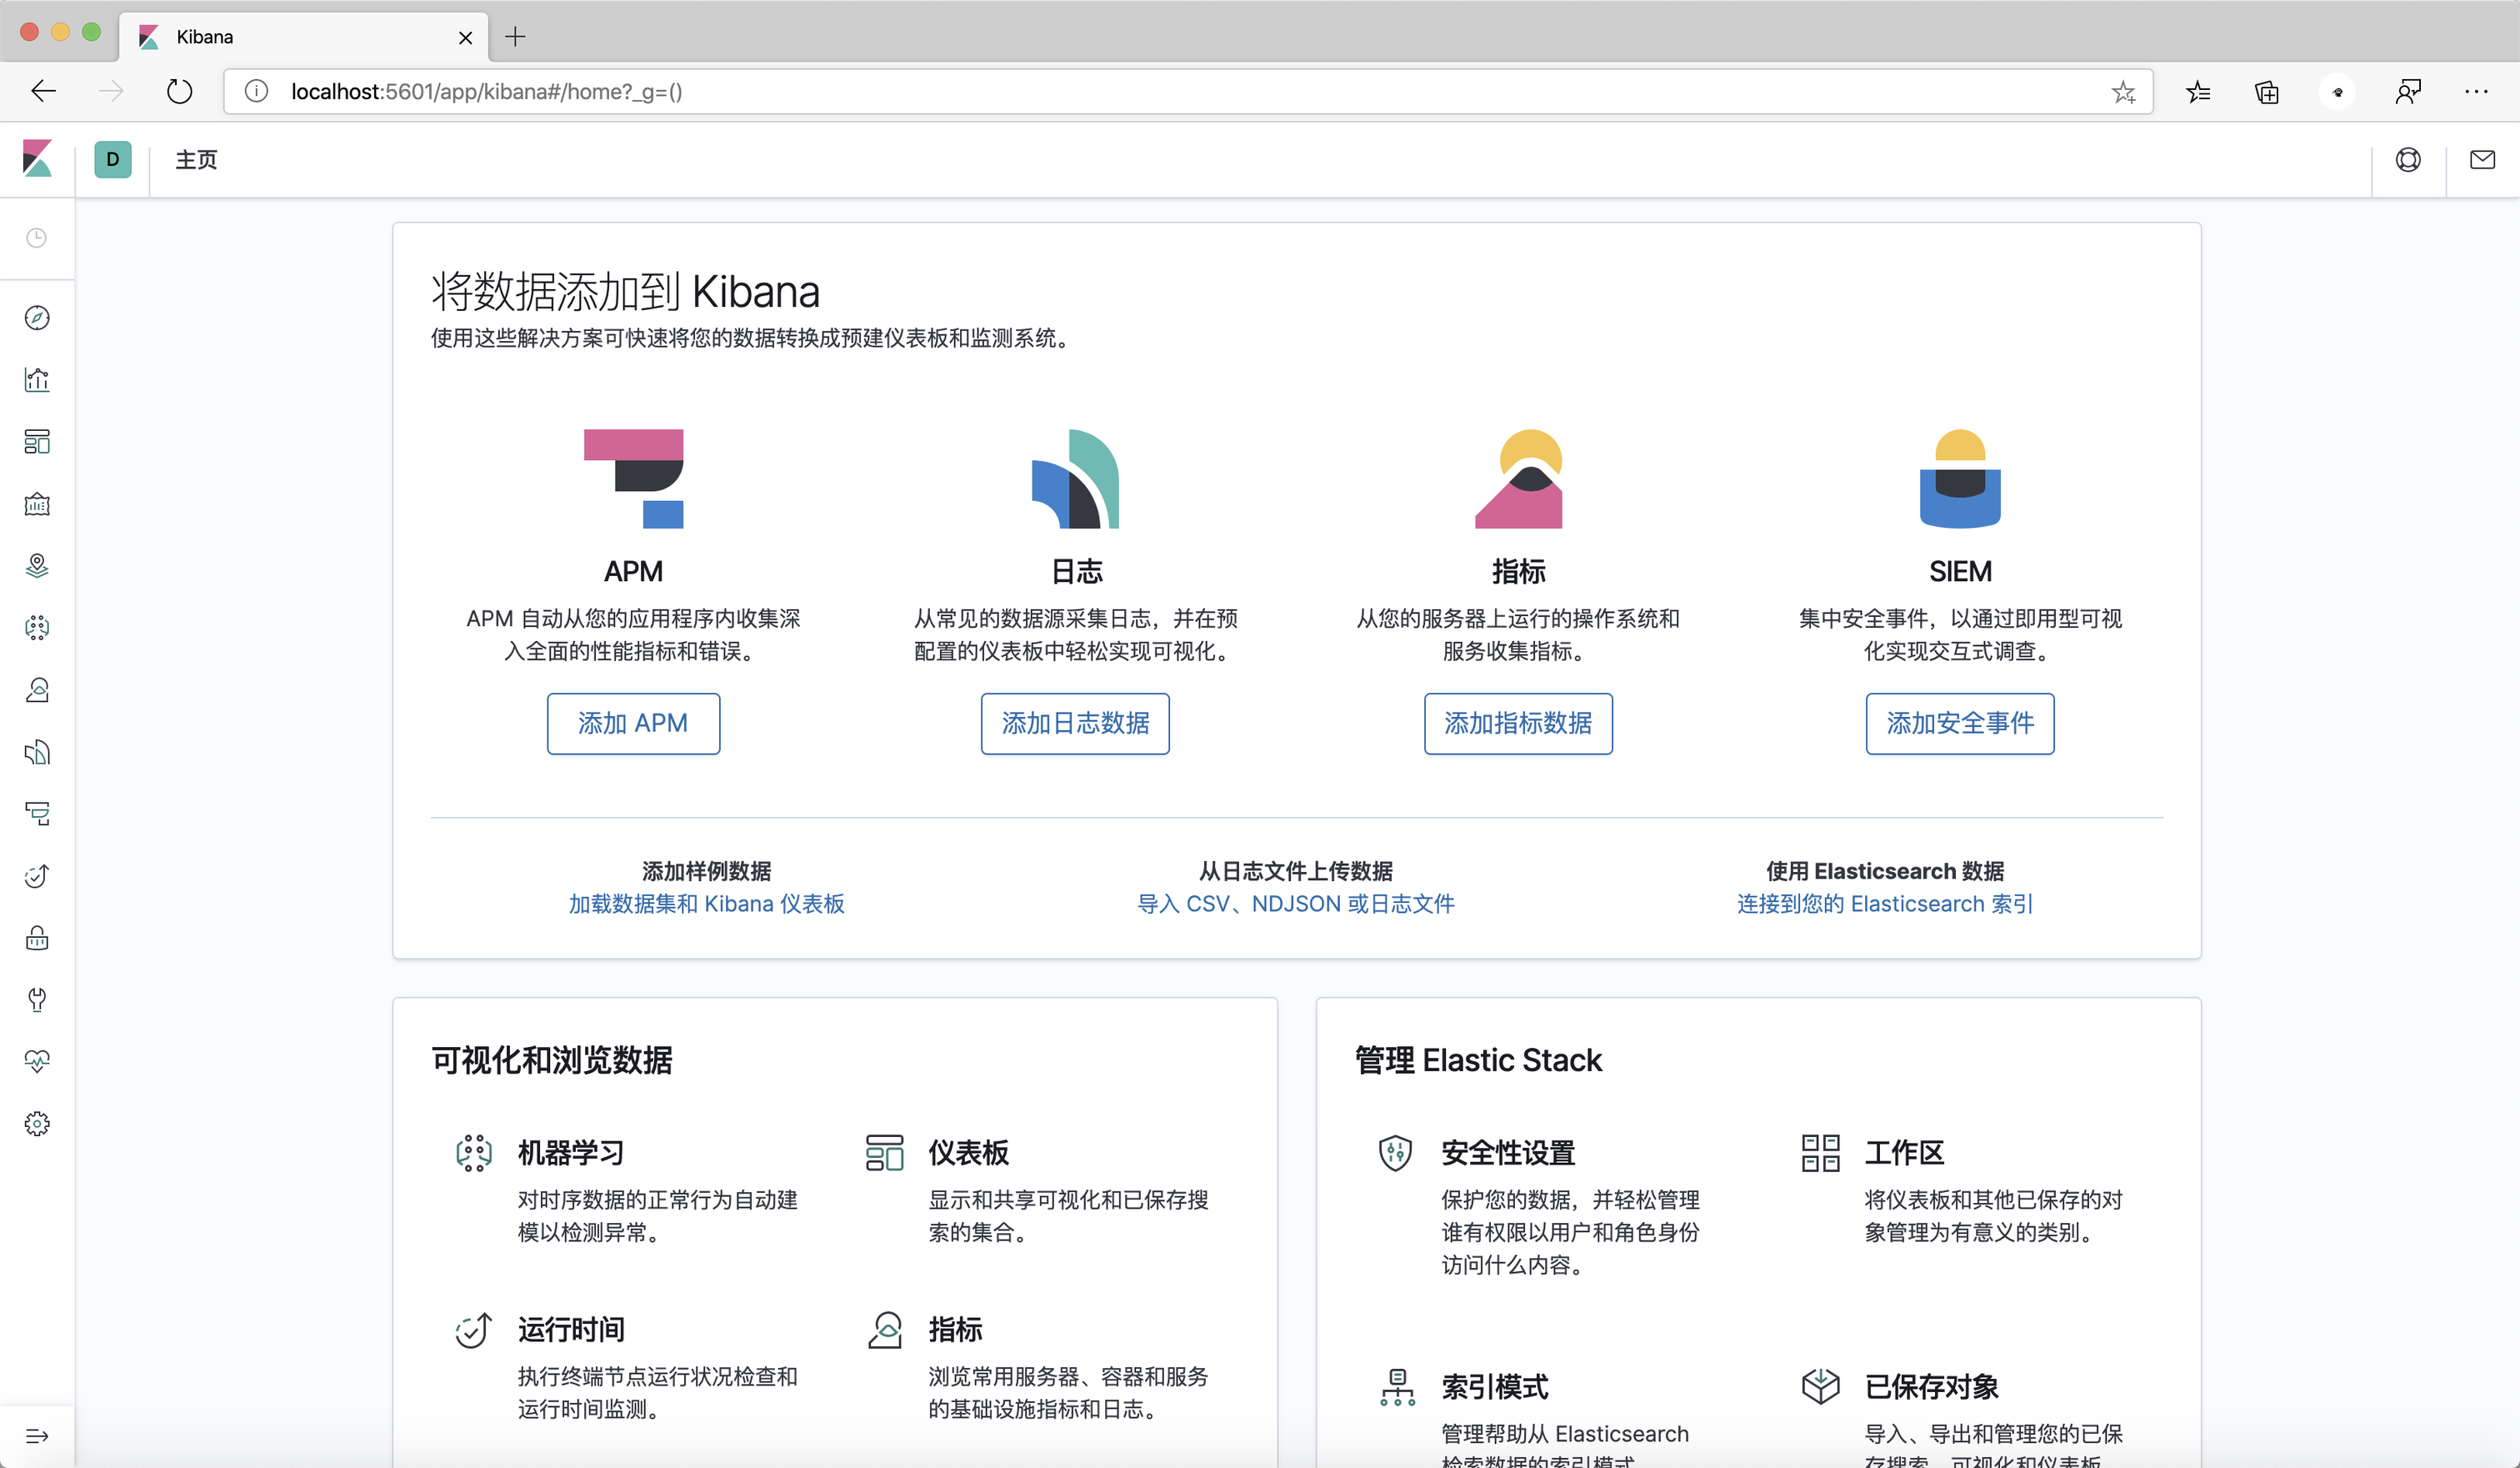Open 加载数据集和 Kibana 仪表板 link
The width and height of the screenshot is (2520, 1468).
point(706,904)
